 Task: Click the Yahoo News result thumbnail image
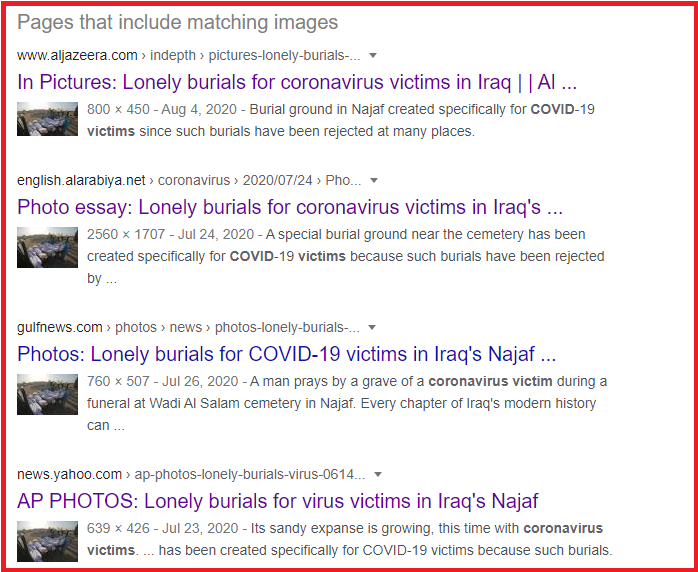point(47,541)
